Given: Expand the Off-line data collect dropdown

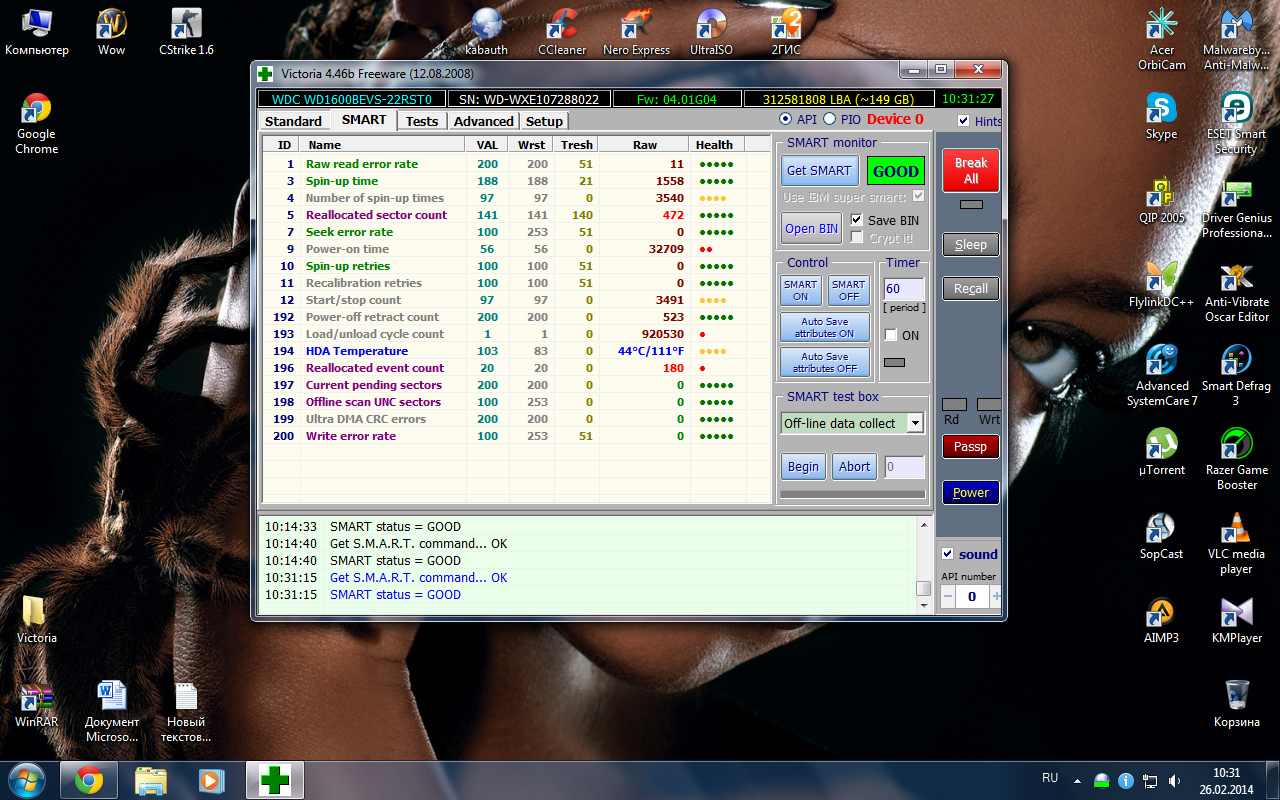Looking at the screenshot, I should 915,423.
